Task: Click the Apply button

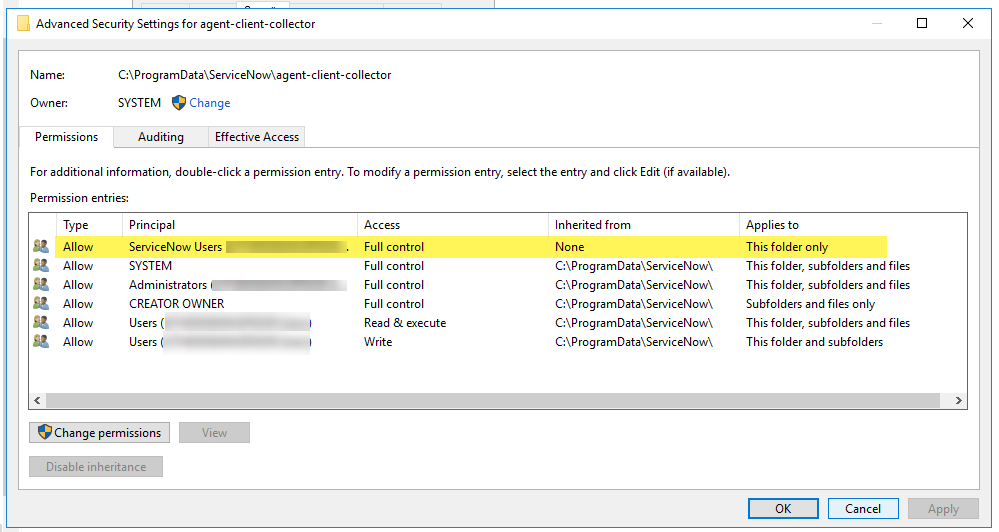Action: click(x=943, y=508)
